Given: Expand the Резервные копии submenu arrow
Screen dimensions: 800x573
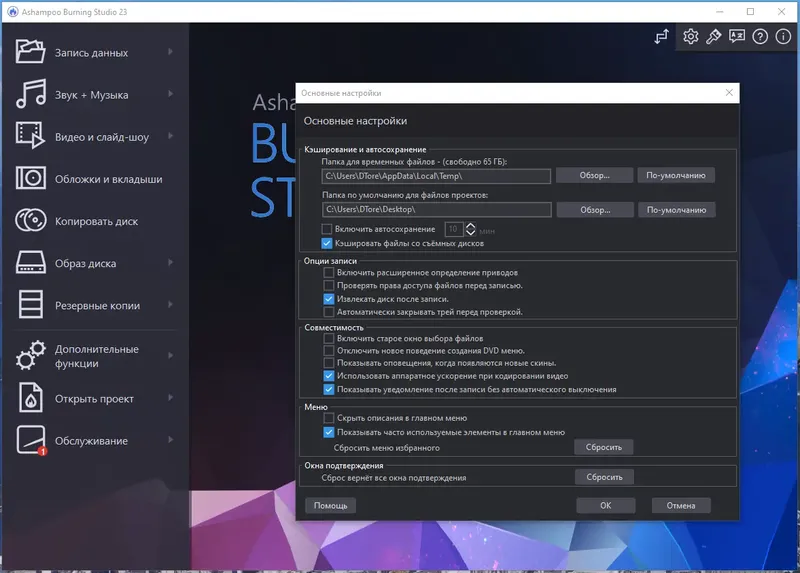Looking at the screenshot, I should point(170,305).
